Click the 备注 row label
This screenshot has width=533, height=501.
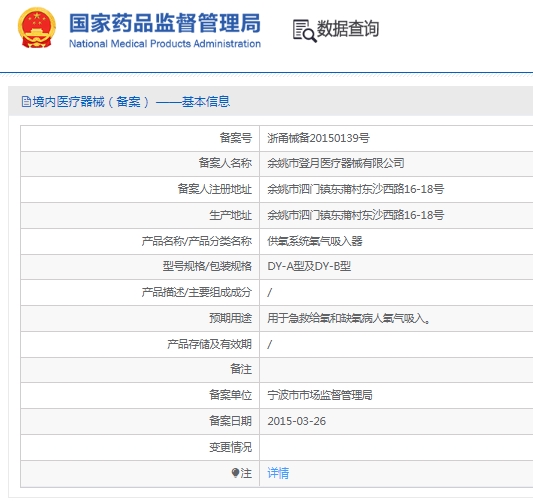pyautogui.click(x=241, y=369)
